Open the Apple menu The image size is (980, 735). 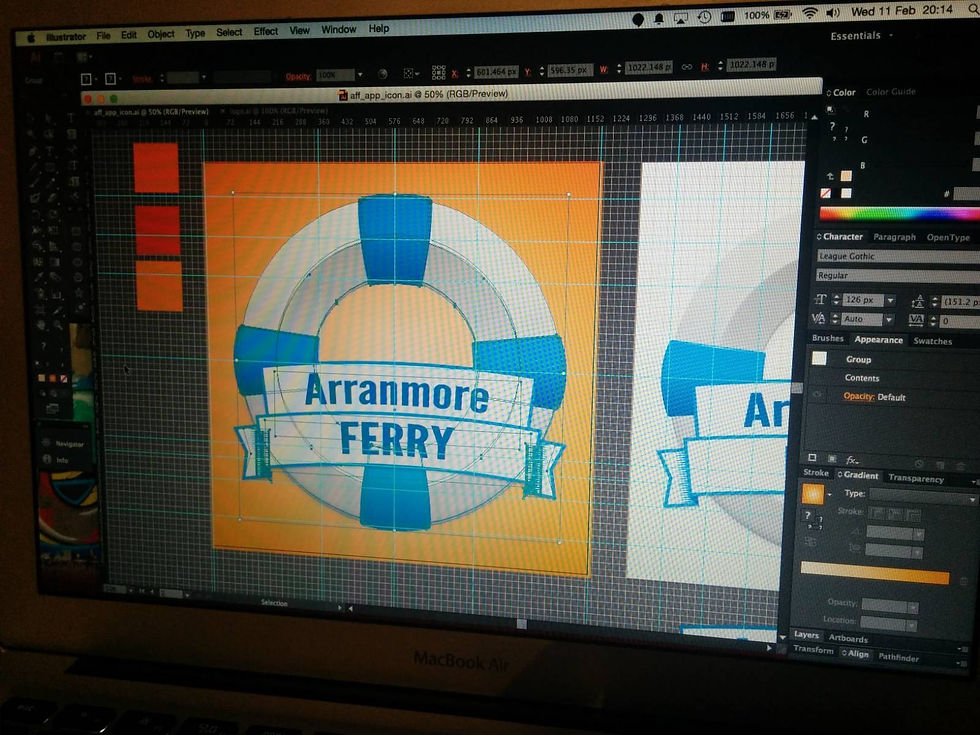click(31, 38)
